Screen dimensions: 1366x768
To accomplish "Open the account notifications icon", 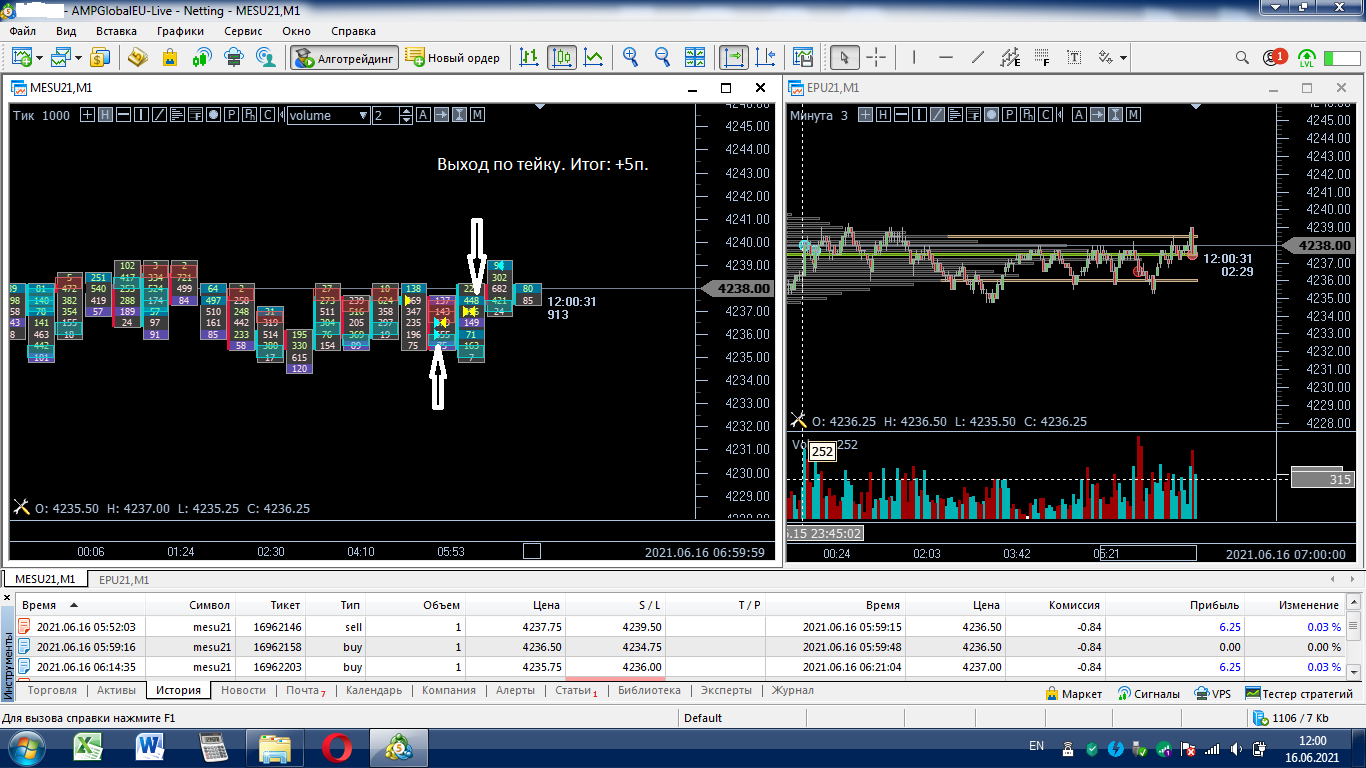I will coord(1274,57).
